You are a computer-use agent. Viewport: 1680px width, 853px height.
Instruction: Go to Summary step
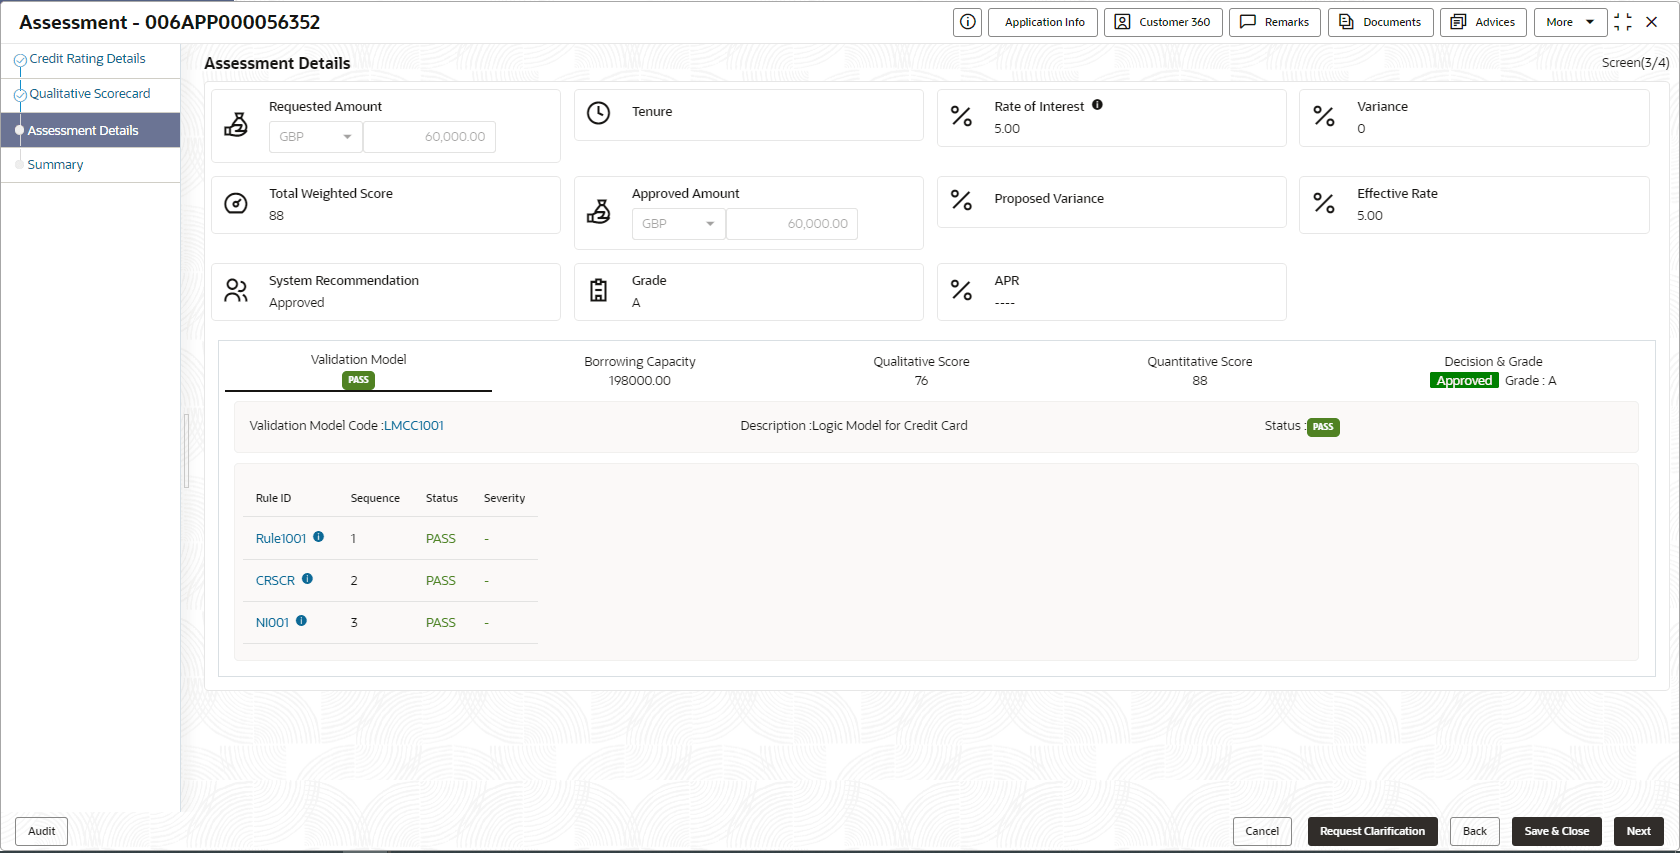pos(55,165)
